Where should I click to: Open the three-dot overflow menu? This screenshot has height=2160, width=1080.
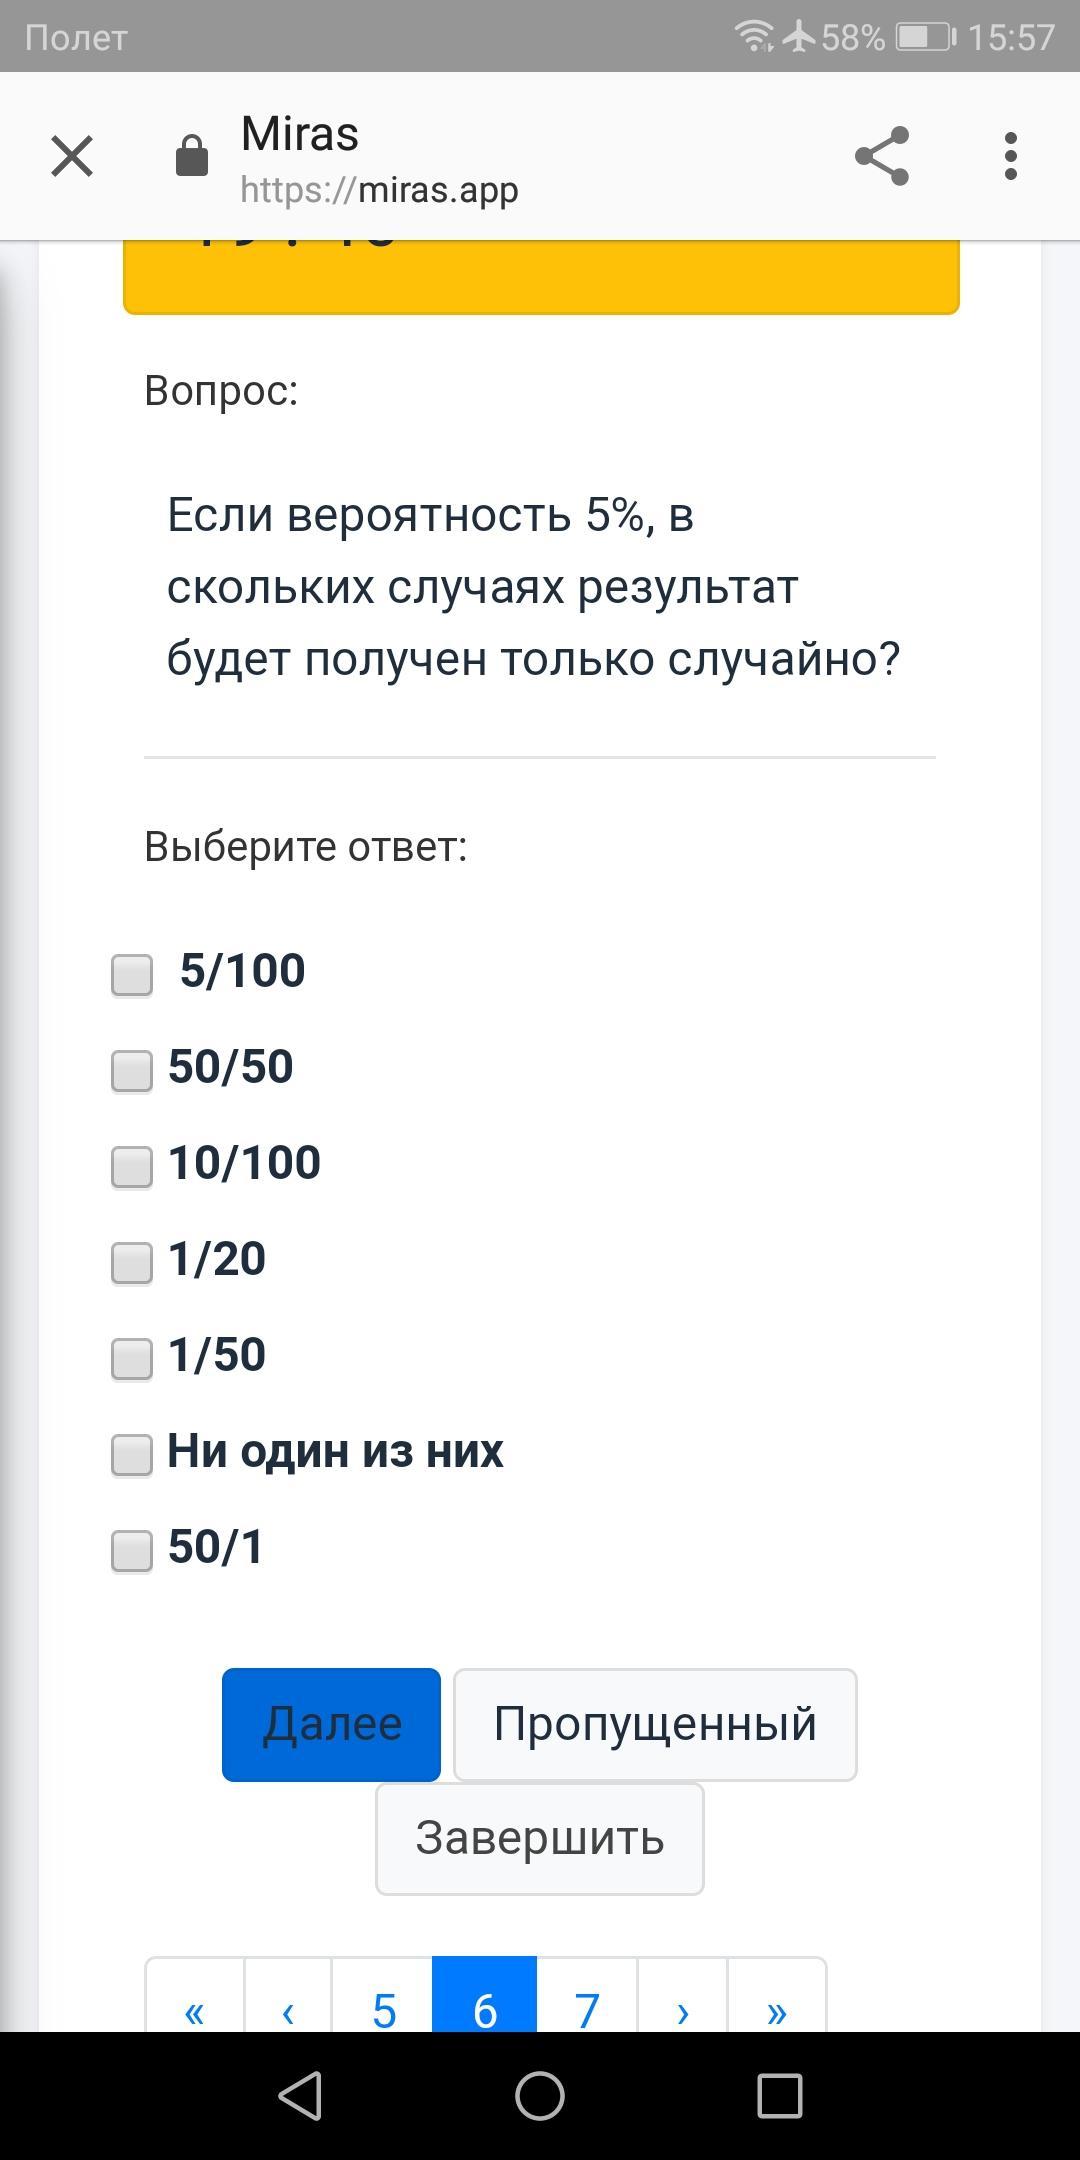point(1011,156)
